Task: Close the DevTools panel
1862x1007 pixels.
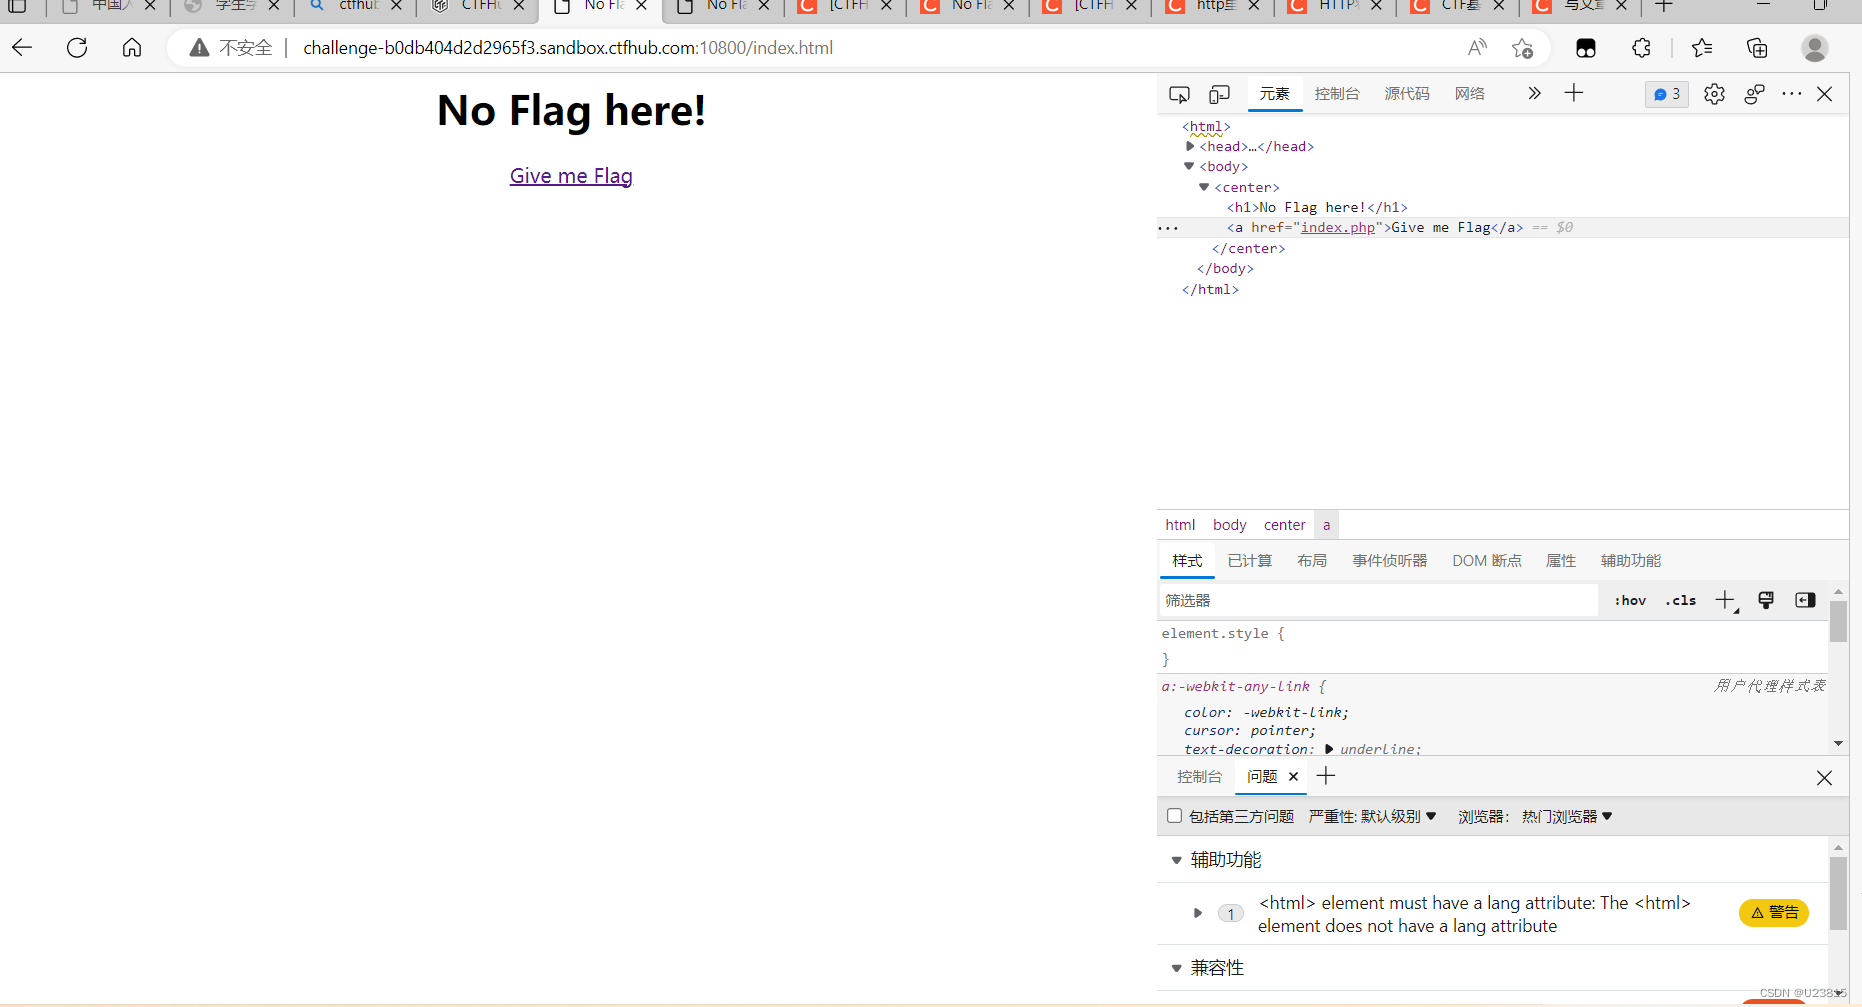Action: 1825,94
